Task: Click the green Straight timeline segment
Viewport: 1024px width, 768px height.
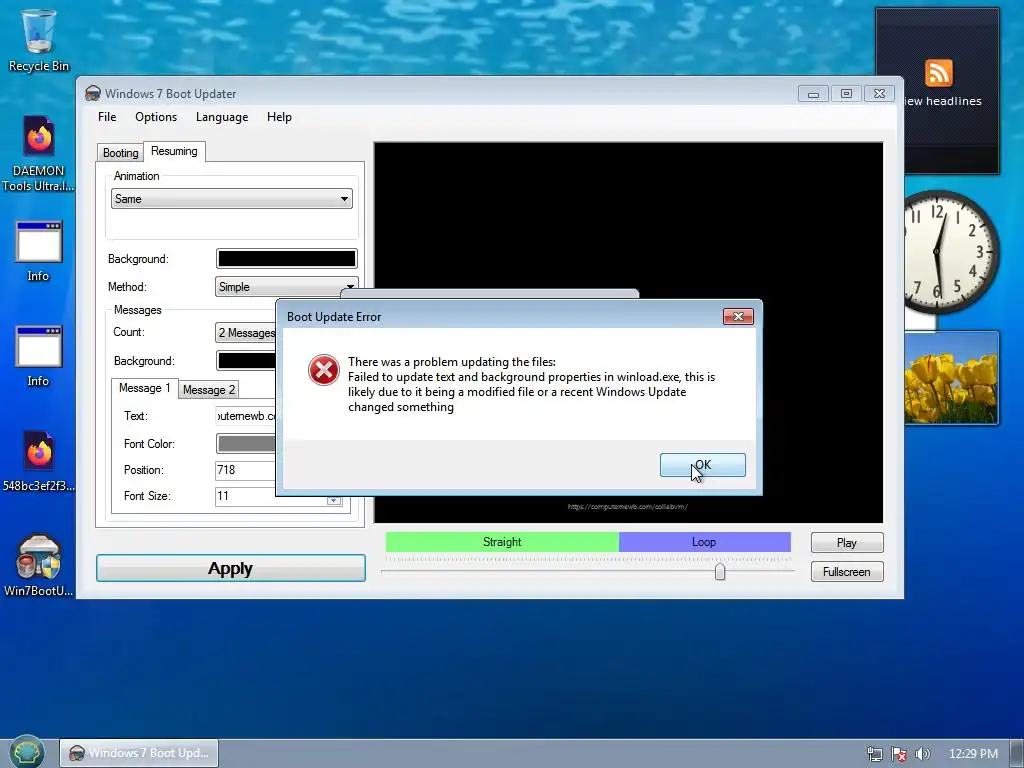Action: (502, 542)
